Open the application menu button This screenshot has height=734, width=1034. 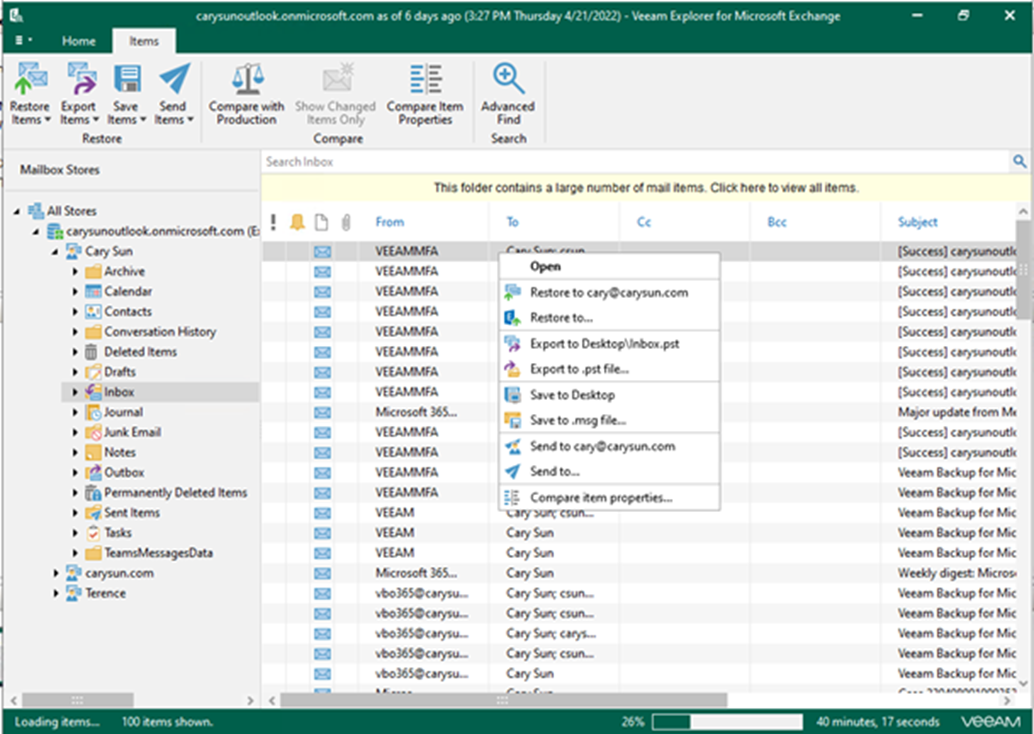click(x=23, y=41)
